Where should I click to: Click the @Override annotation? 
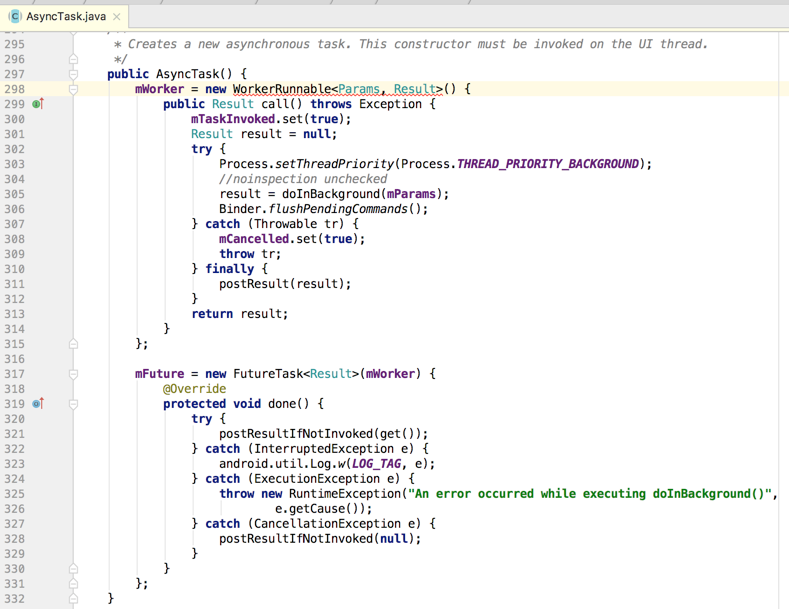[x=194, y=389]
